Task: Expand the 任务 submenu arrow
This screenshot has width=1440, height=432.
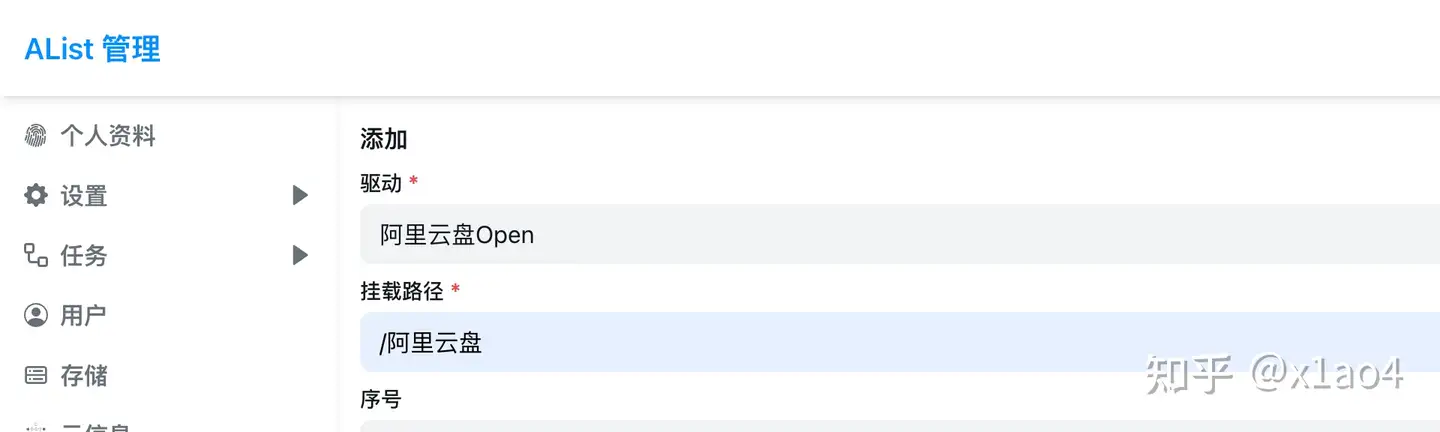Action: 300,256
